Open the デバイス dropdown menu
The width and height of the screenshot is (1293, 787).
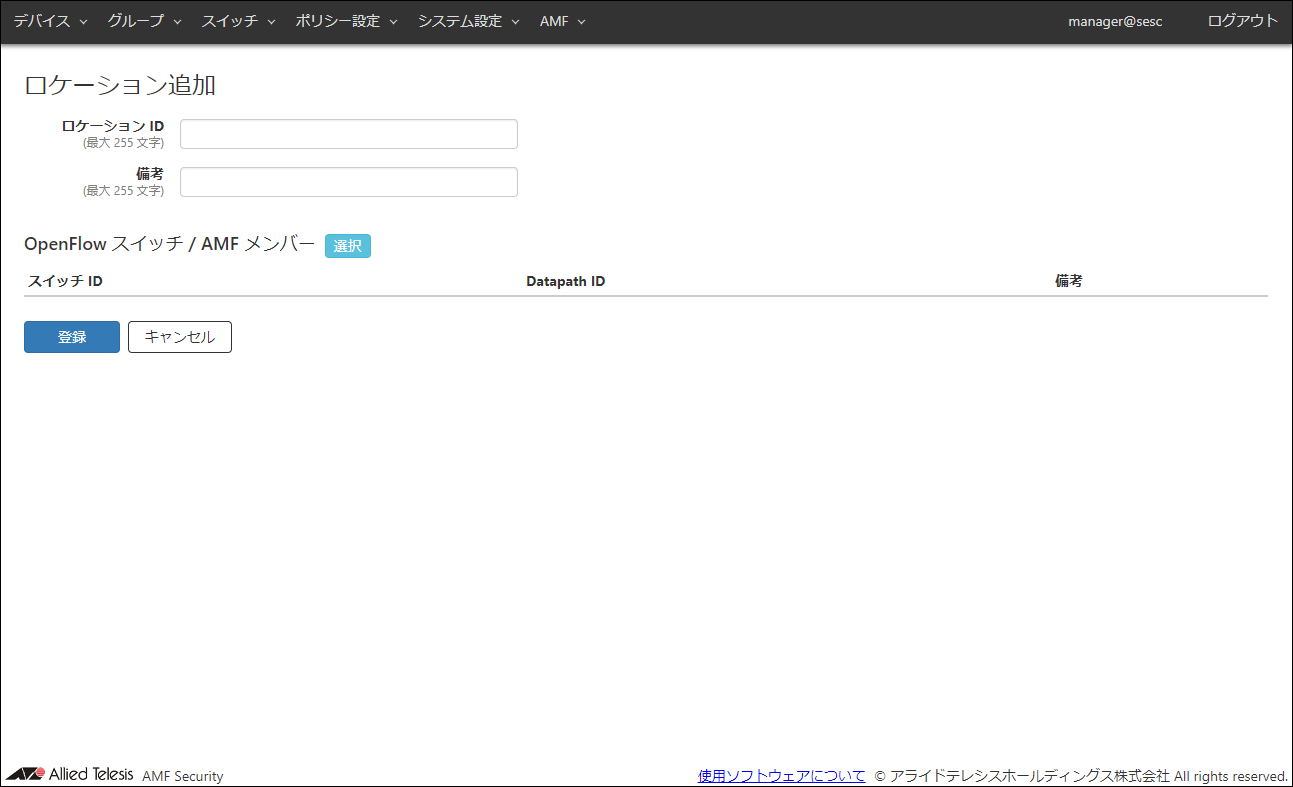coord(50,21)
